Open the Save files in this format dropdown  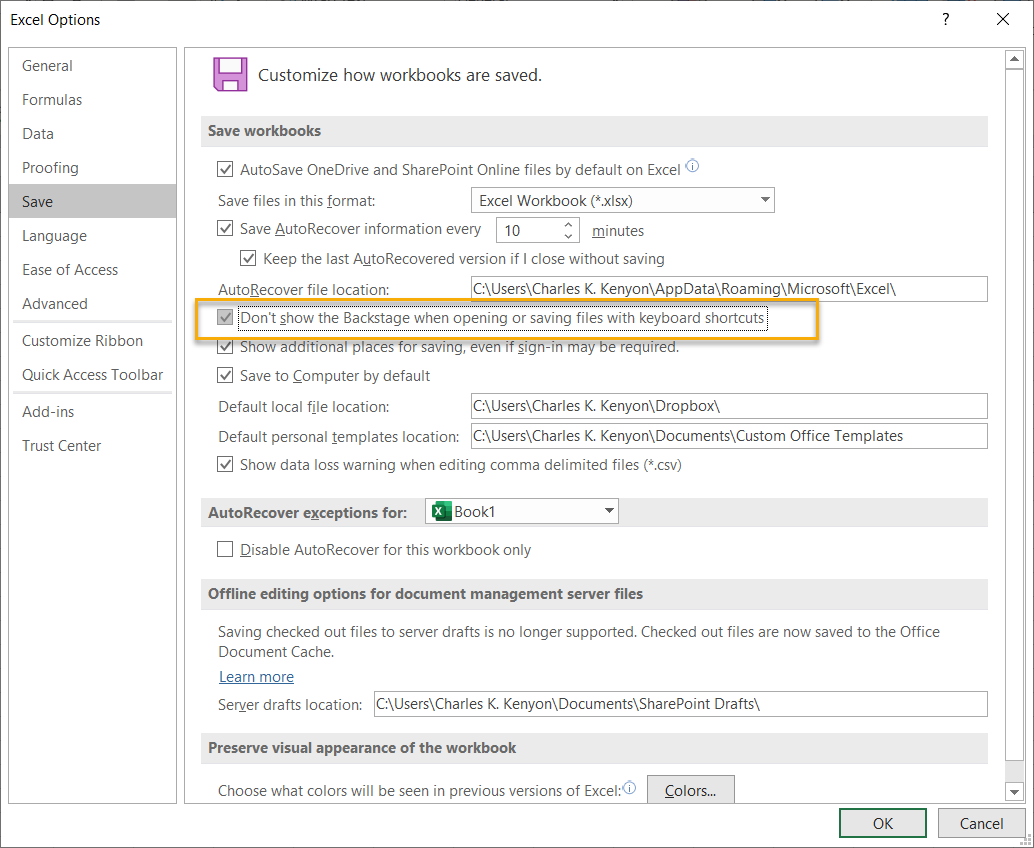pyautogui.click(x=623, y=200)
